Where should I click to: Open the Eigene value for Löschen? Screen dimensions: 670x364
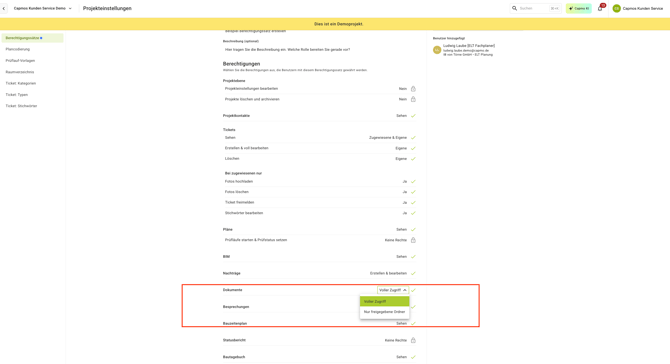coord(401,159)
